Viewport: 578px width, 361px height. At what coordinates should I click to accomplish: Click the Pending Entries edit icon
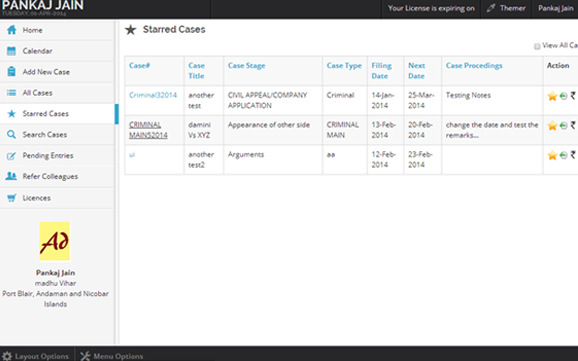(12, 156)
